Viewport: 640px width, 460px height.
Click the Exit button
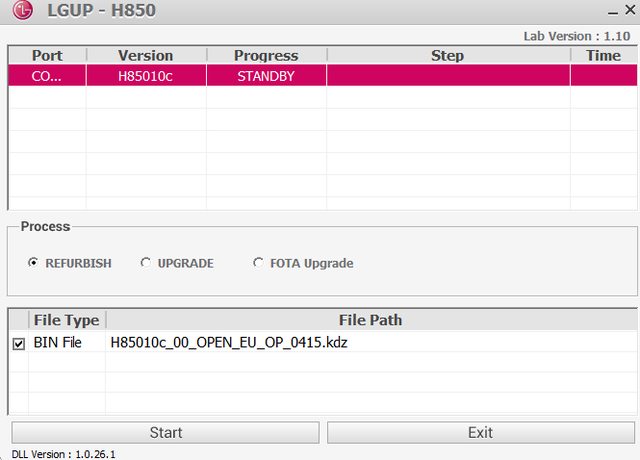[480, 432]
